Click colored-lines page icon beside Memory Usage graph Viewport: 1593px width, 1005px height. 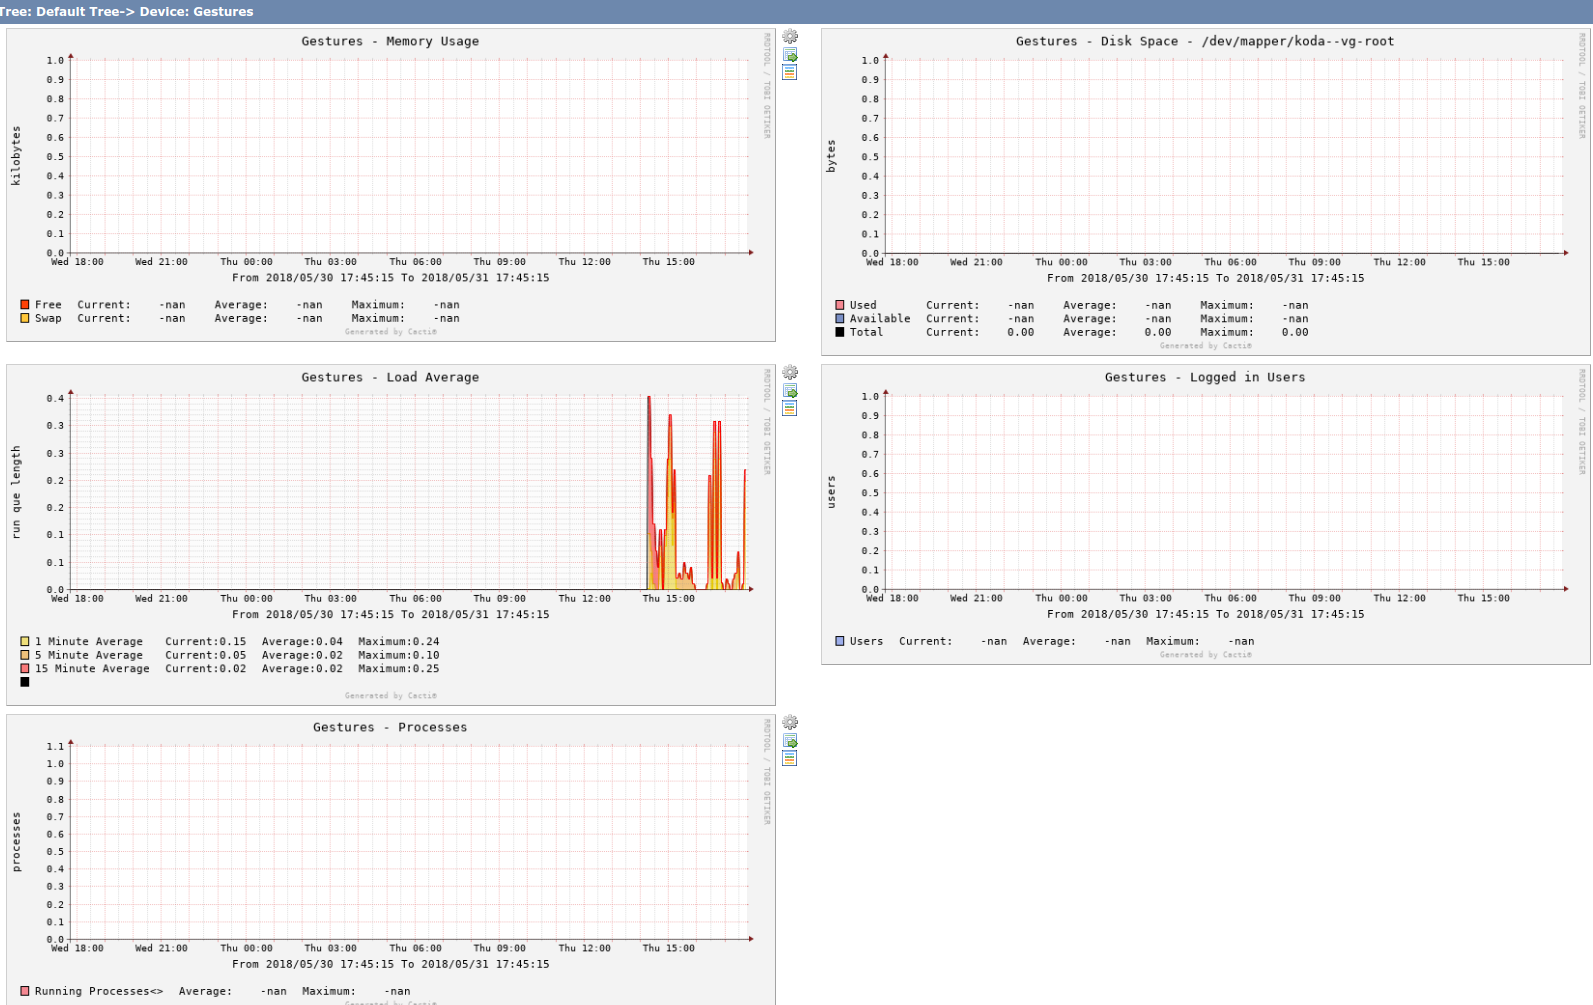coord(790,72)
